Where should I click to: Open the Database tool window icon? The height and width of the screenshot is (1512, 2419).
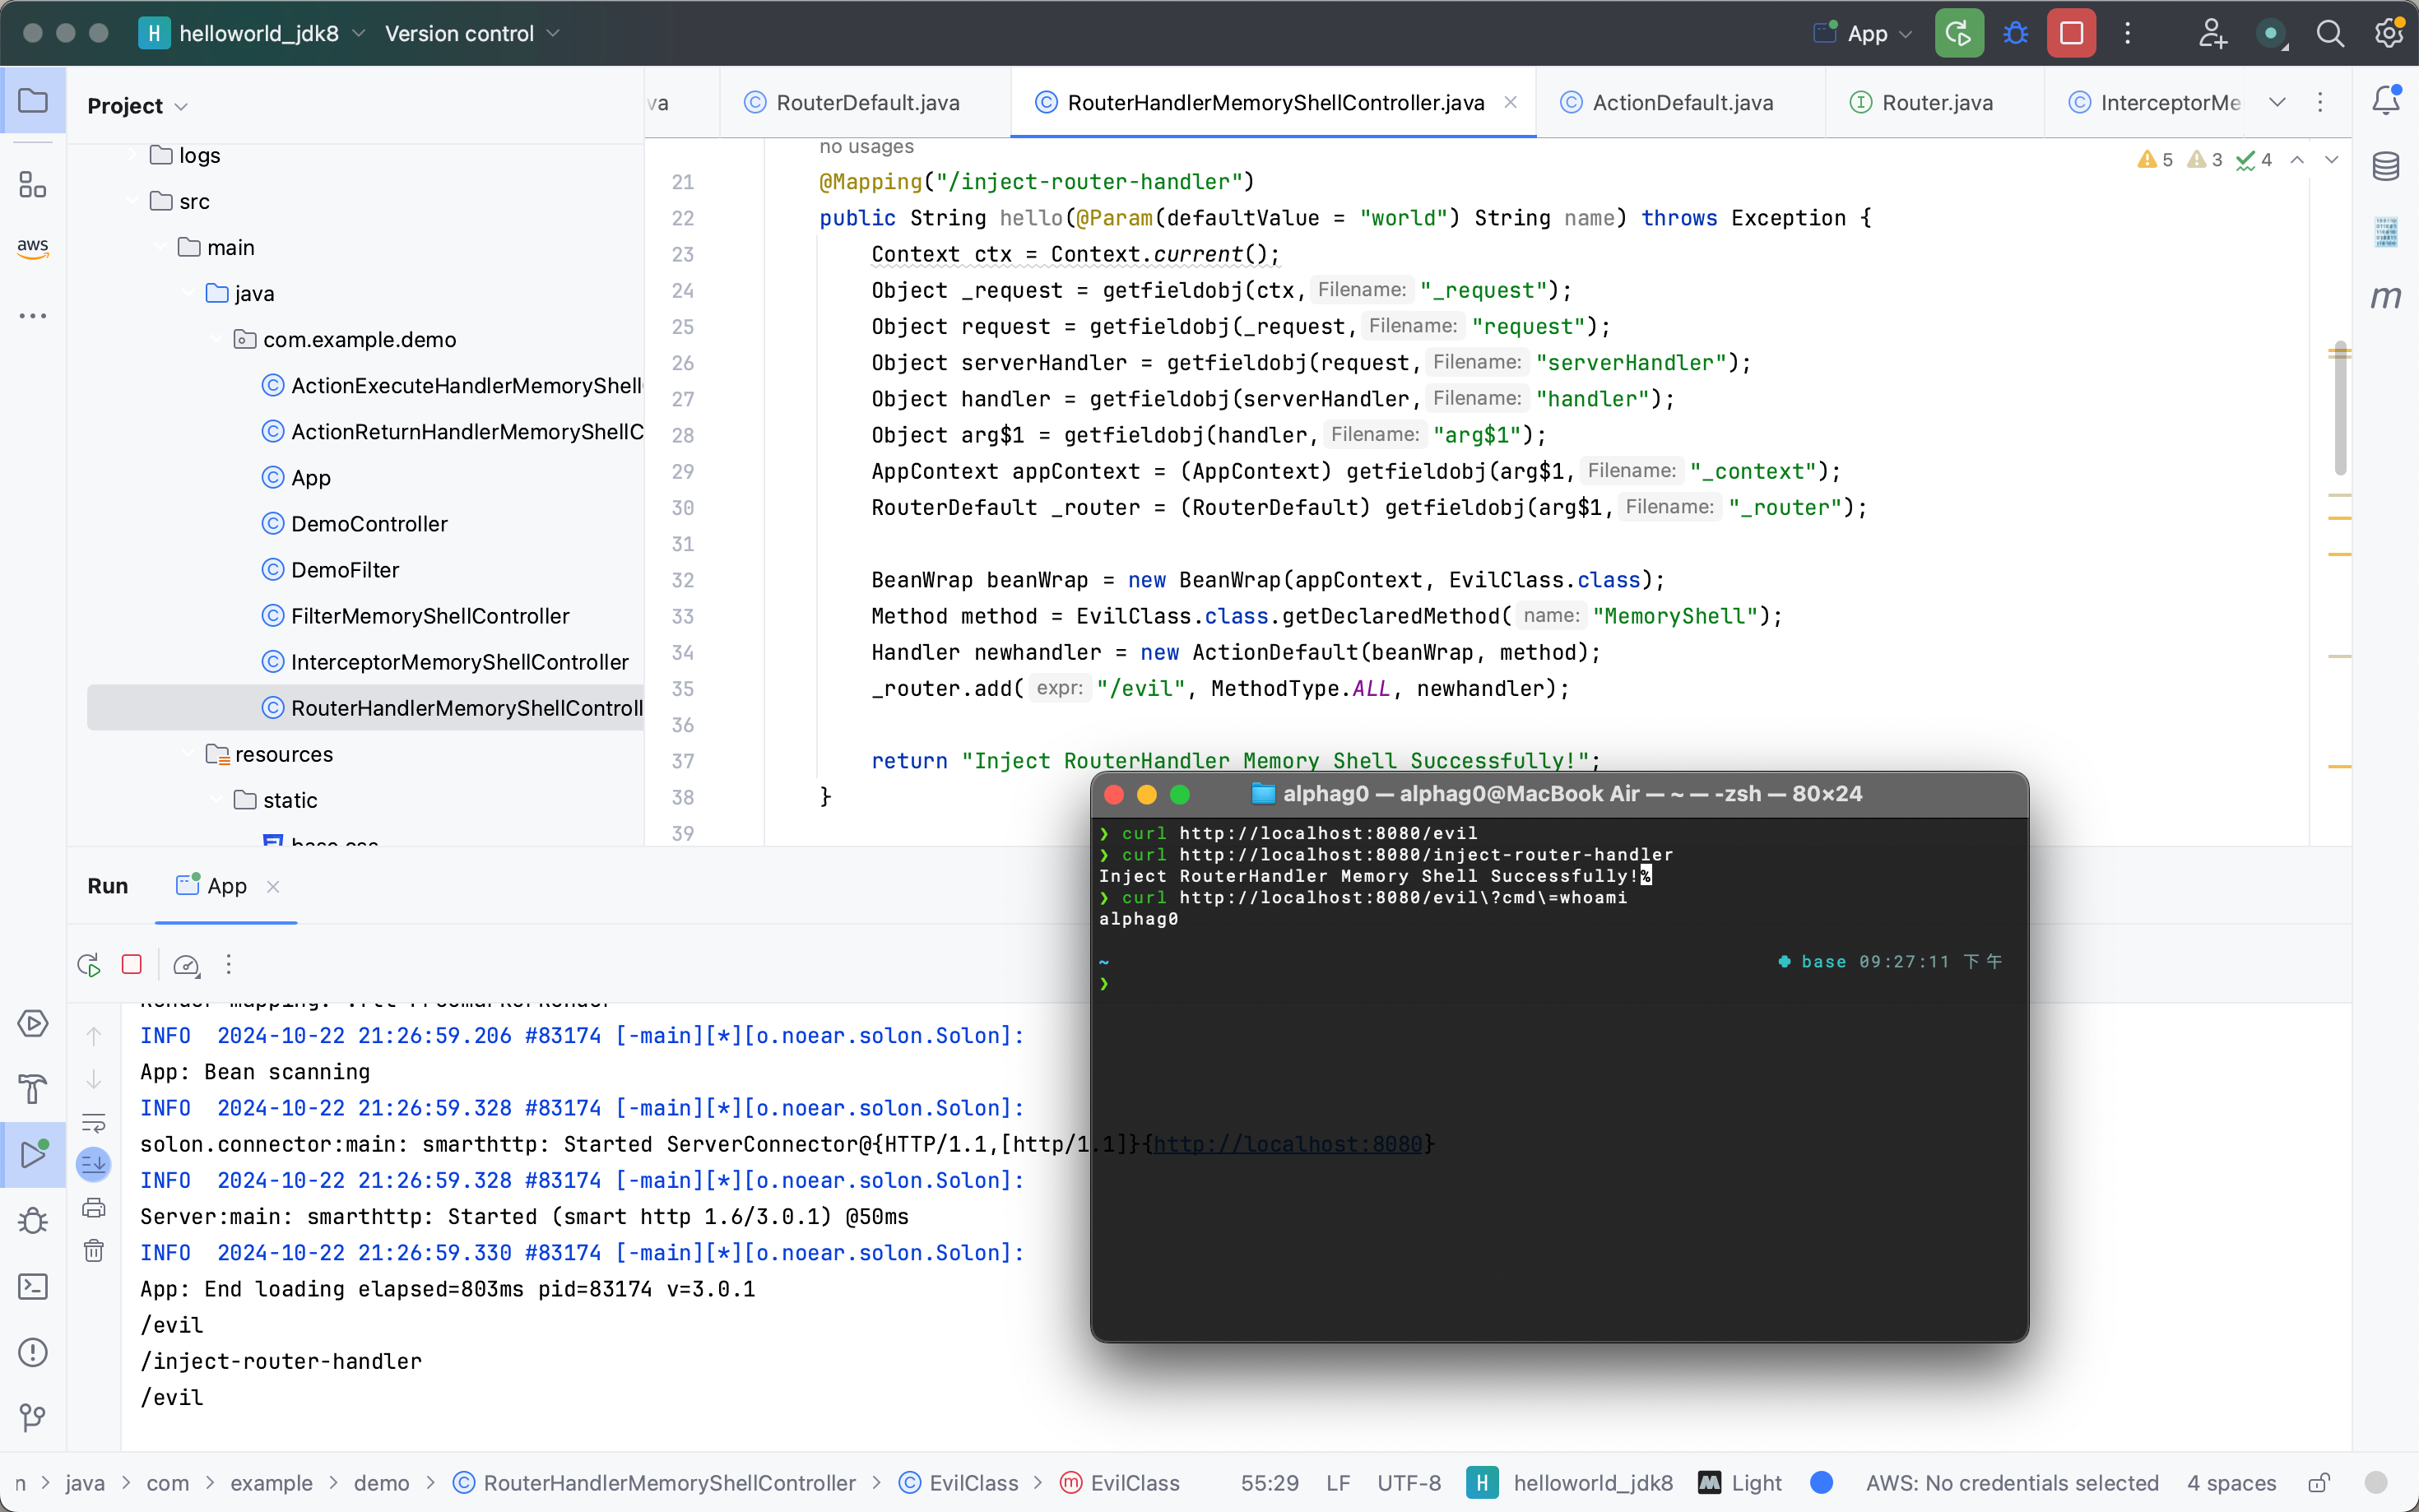pyautogui.click(x=2386, y=166)
